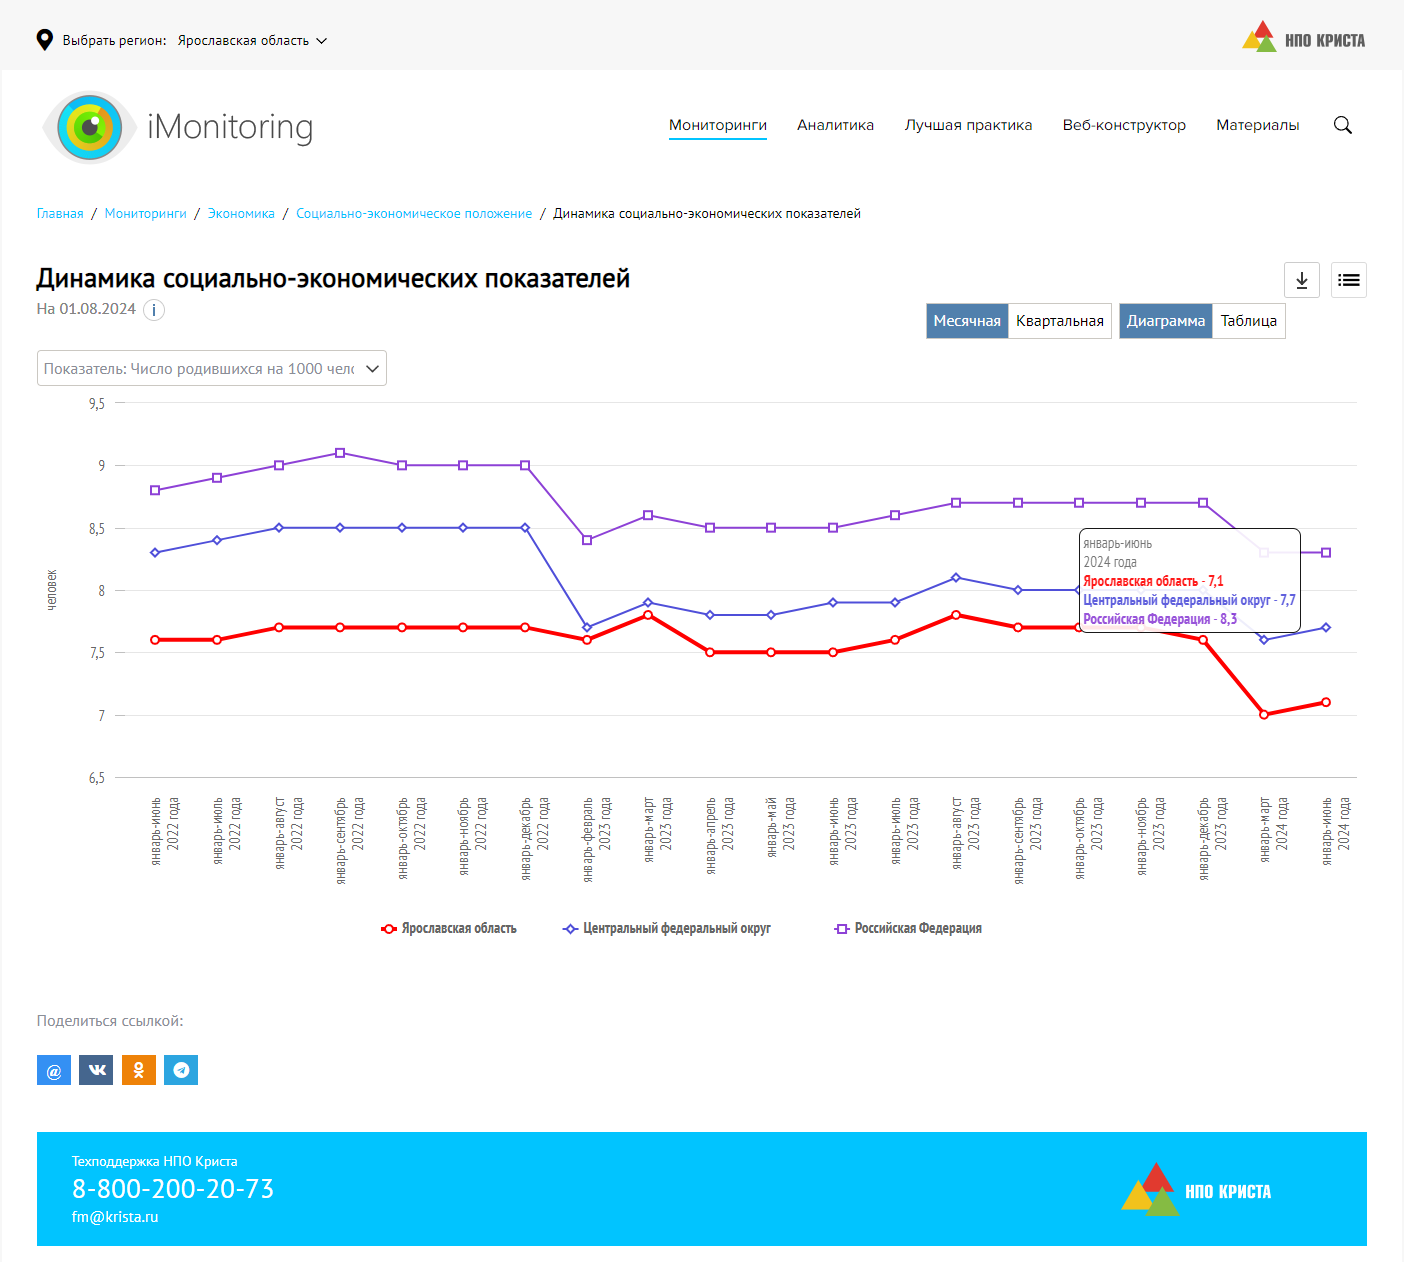Toggle Ярославская область legend series
This screenshot has width=1404, height=1262.
click(x=449, y=929)
